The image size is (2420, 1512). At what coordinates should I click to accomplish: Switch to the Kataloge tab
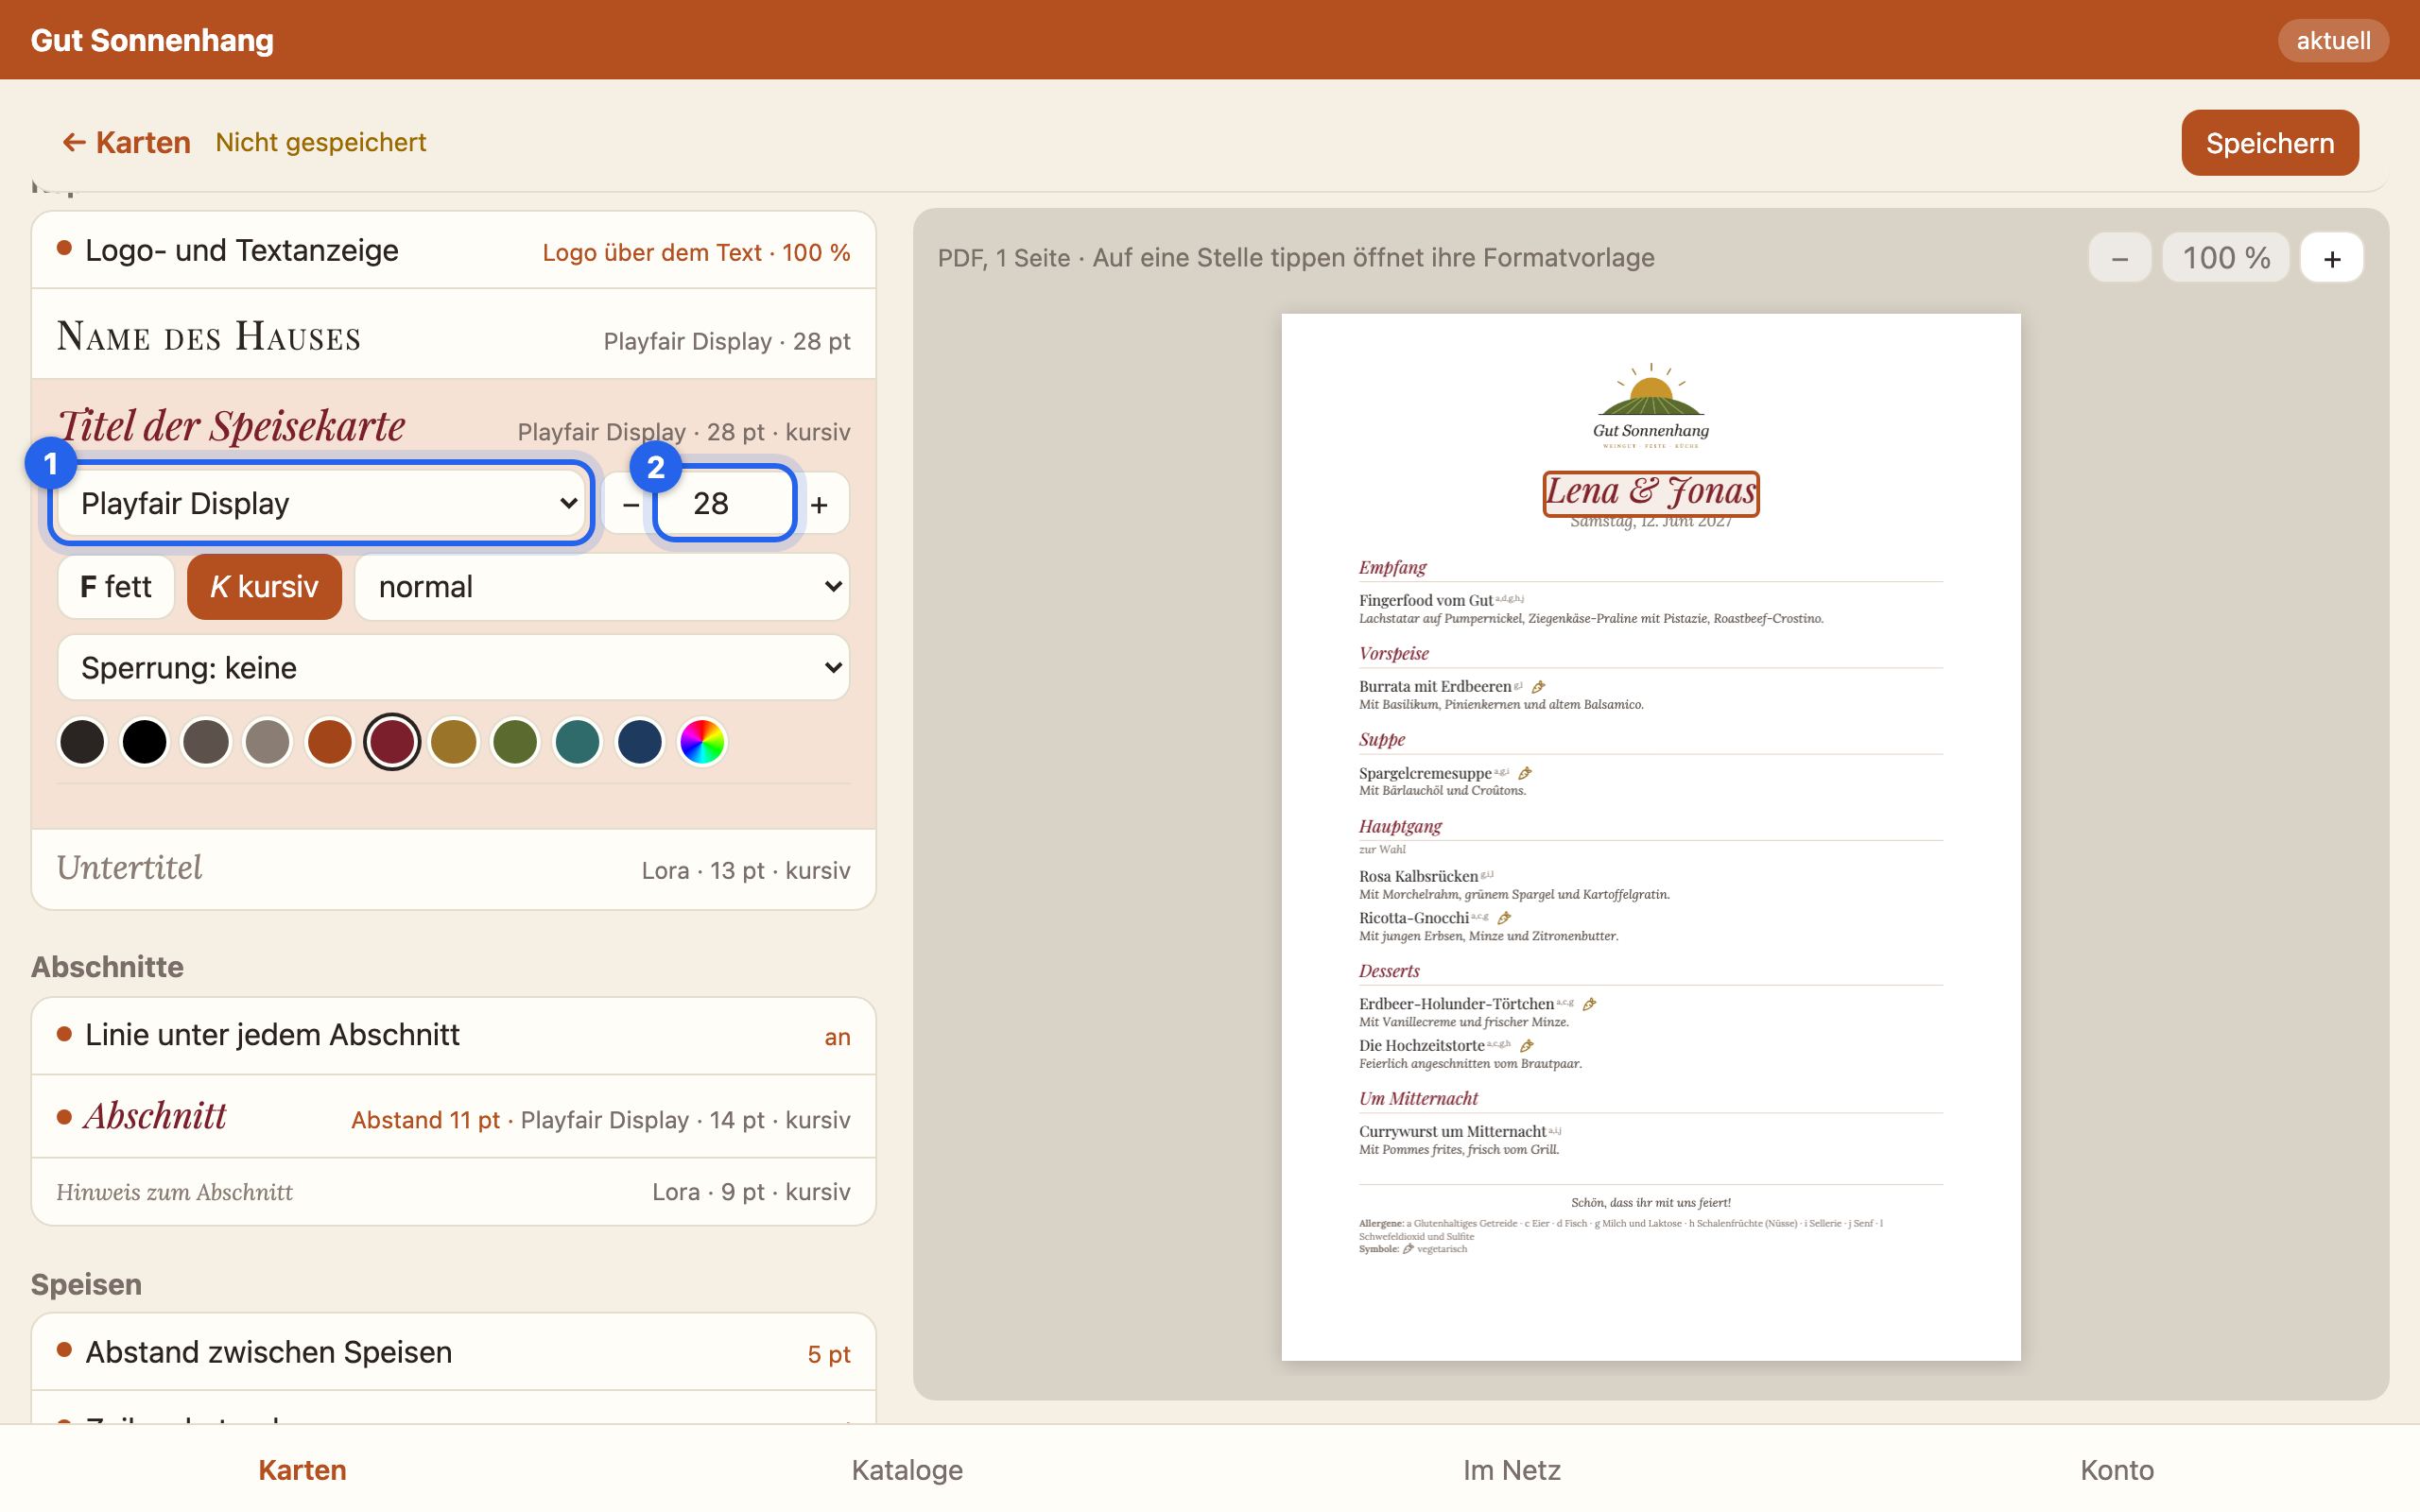[907, 1470]
